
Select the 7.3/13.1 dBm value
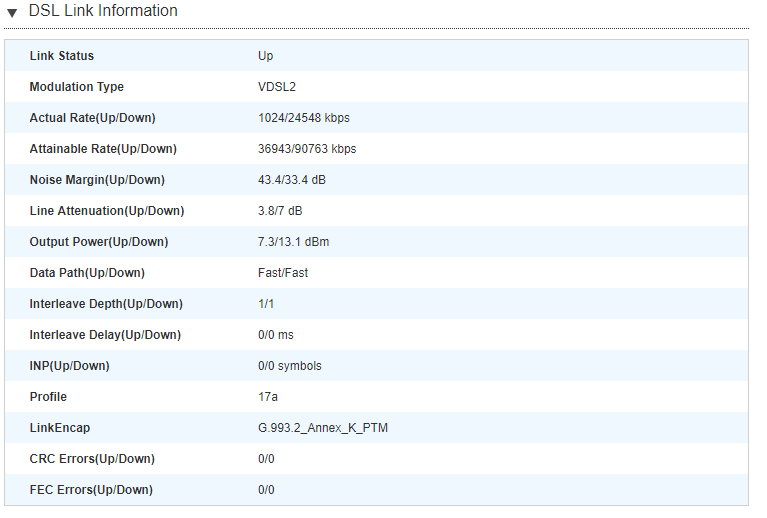pos(293,242)
